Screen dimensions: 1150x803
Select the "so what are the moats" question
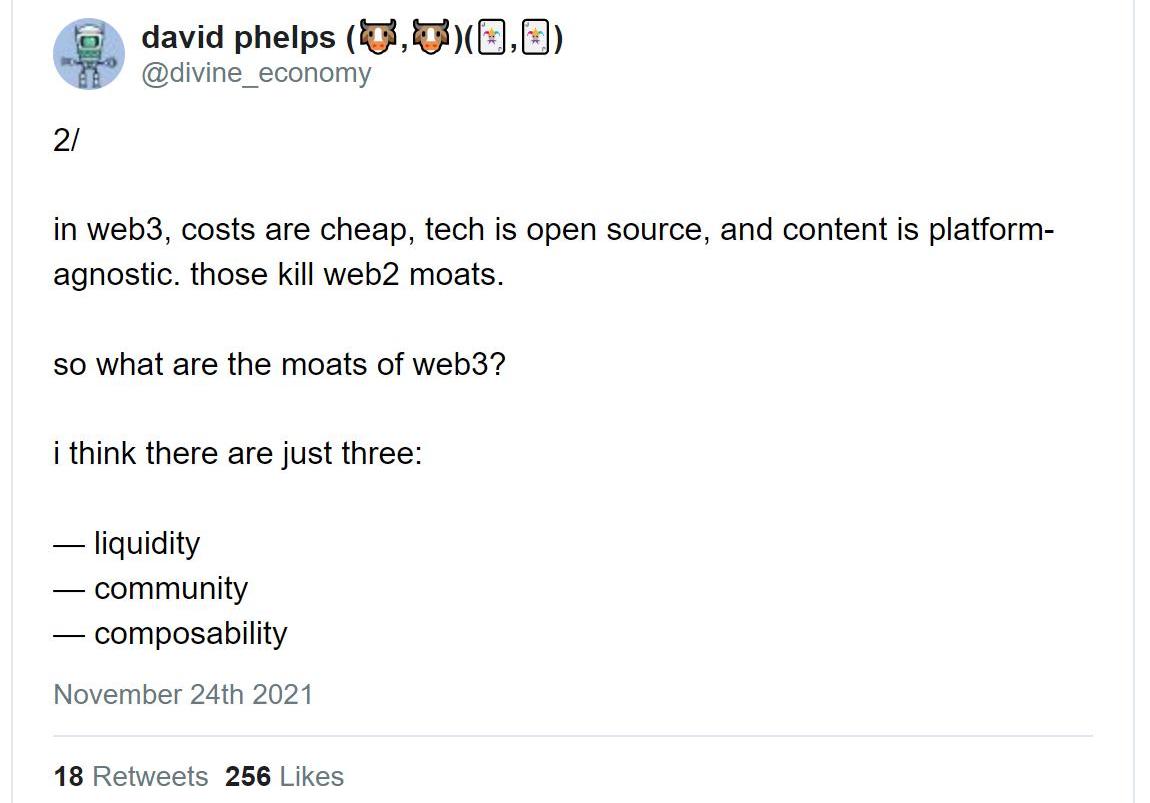(279, 364)
